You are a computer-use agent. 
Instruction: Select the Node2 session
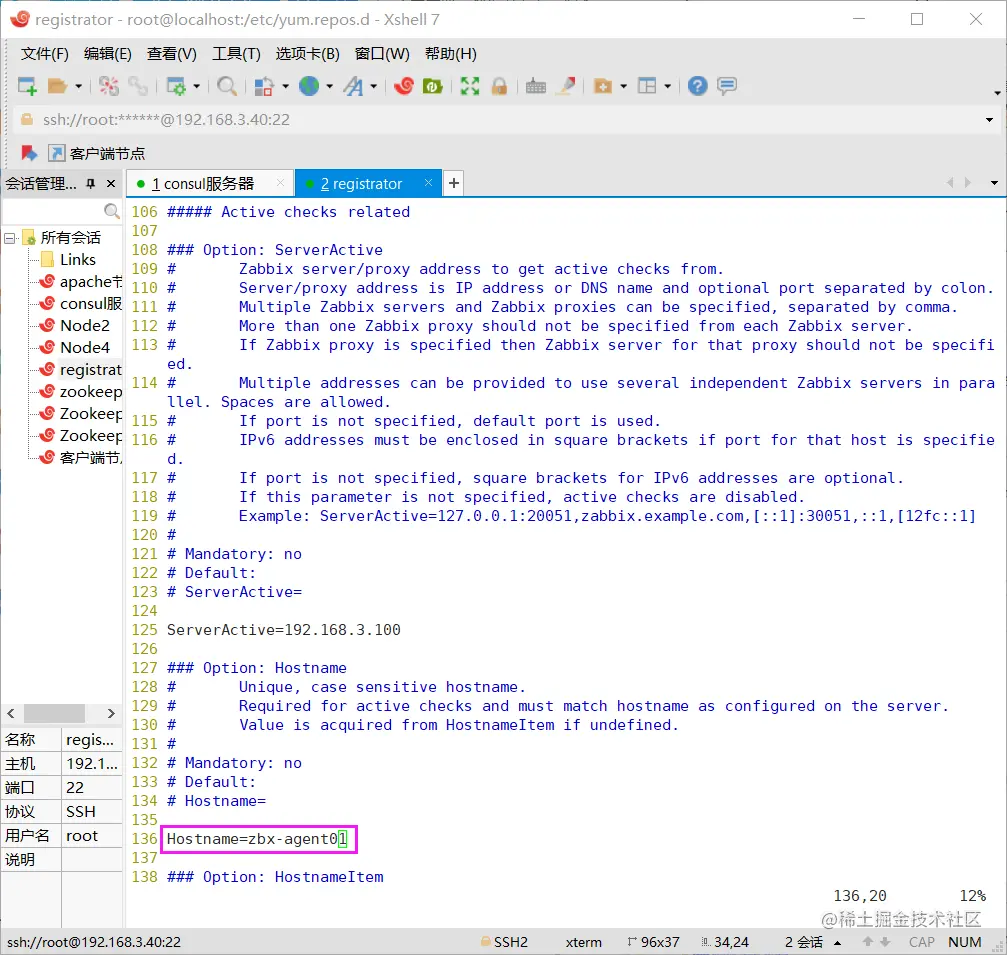point(85,326)
